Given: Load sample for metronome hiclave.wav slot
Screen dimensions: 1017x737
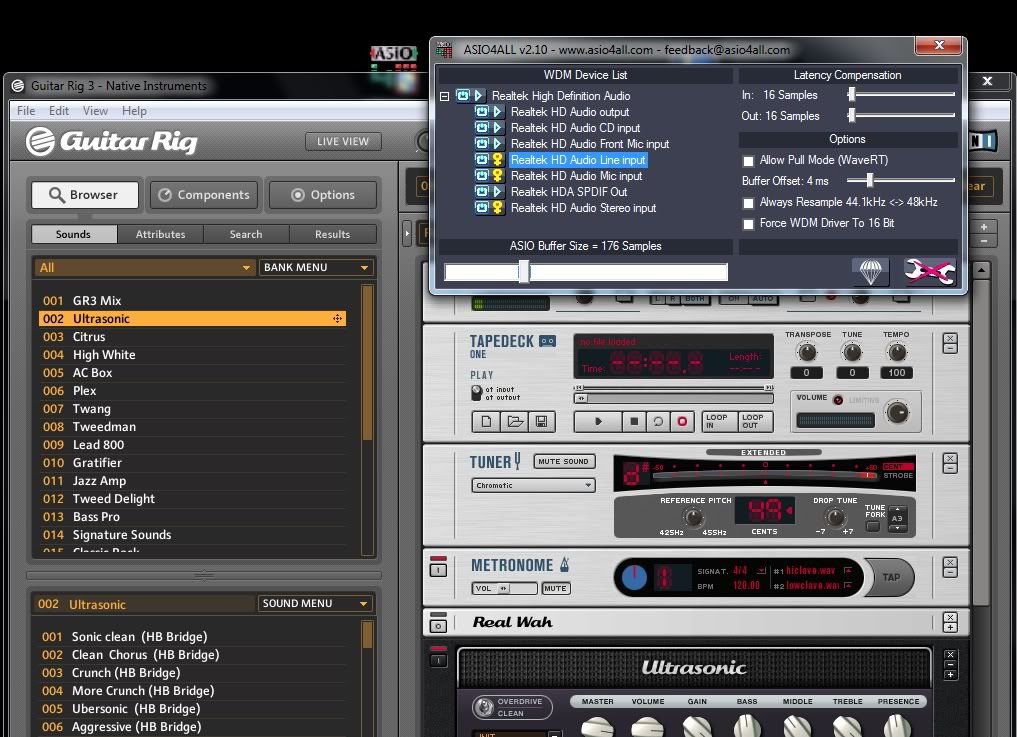Looking at the screenshot, I should click(847, 570).
